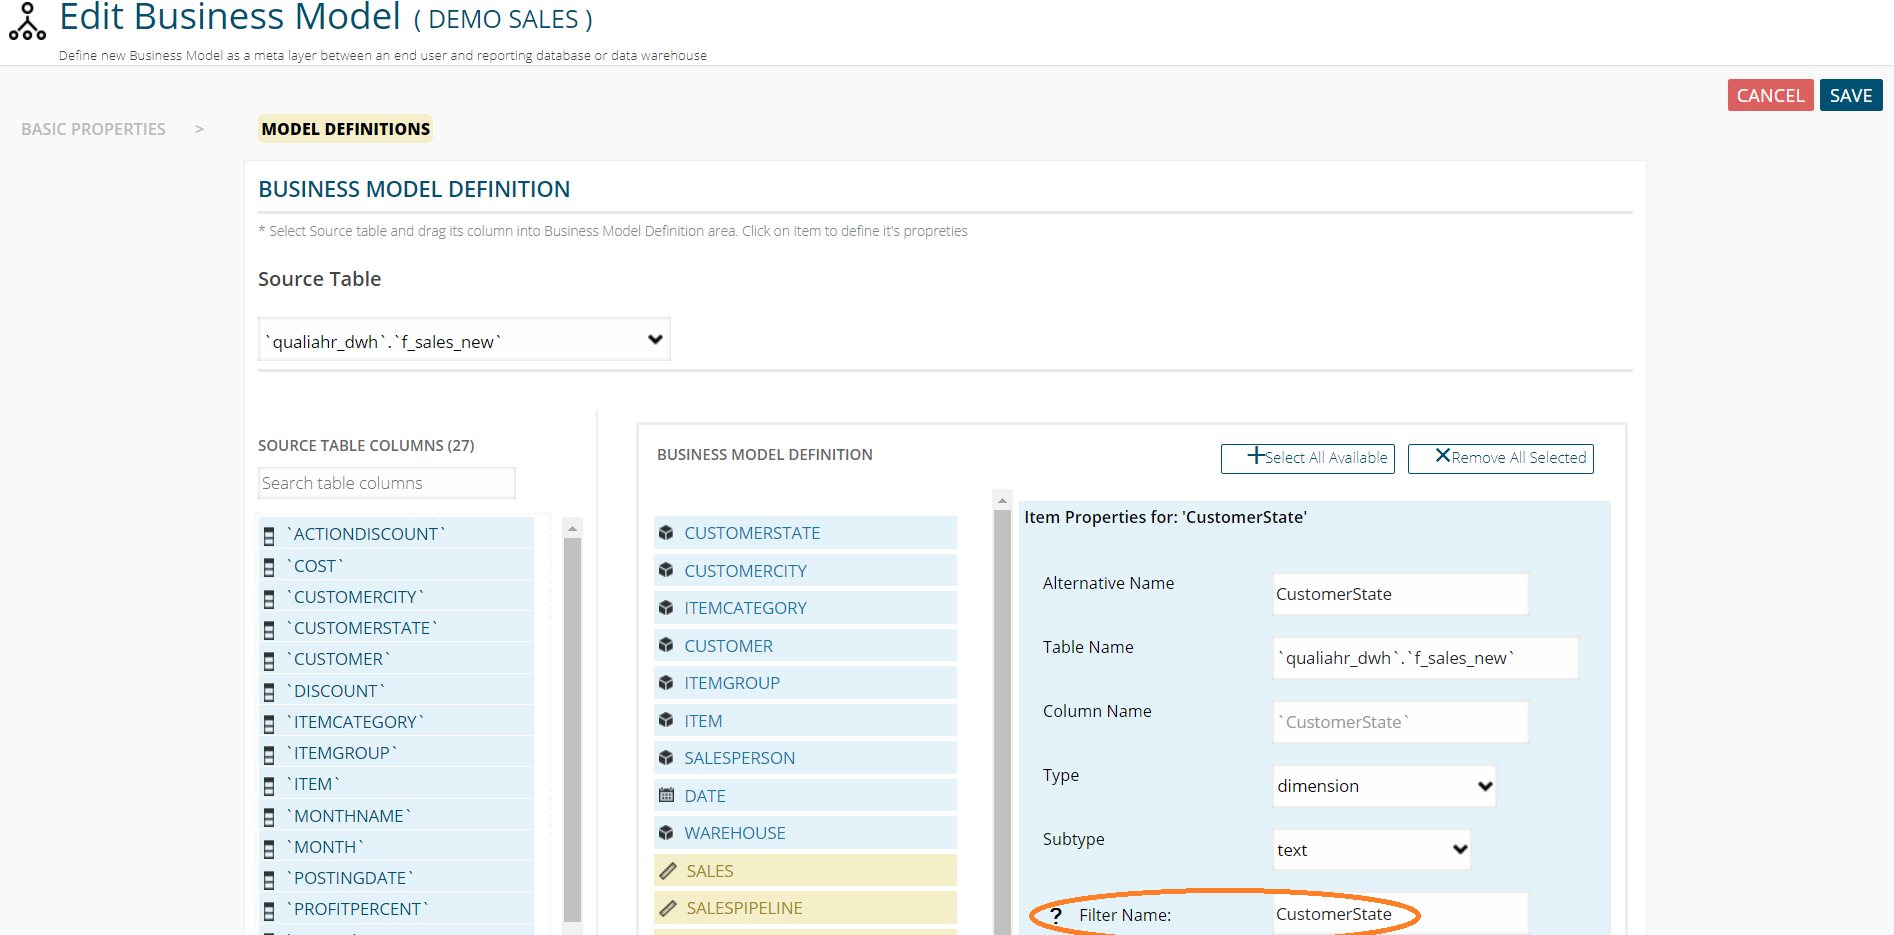The width and height of the screenshot is (1894, 935).
Task: Click column icon beside ITEMGROUP source column
Action: pos(269,754)
